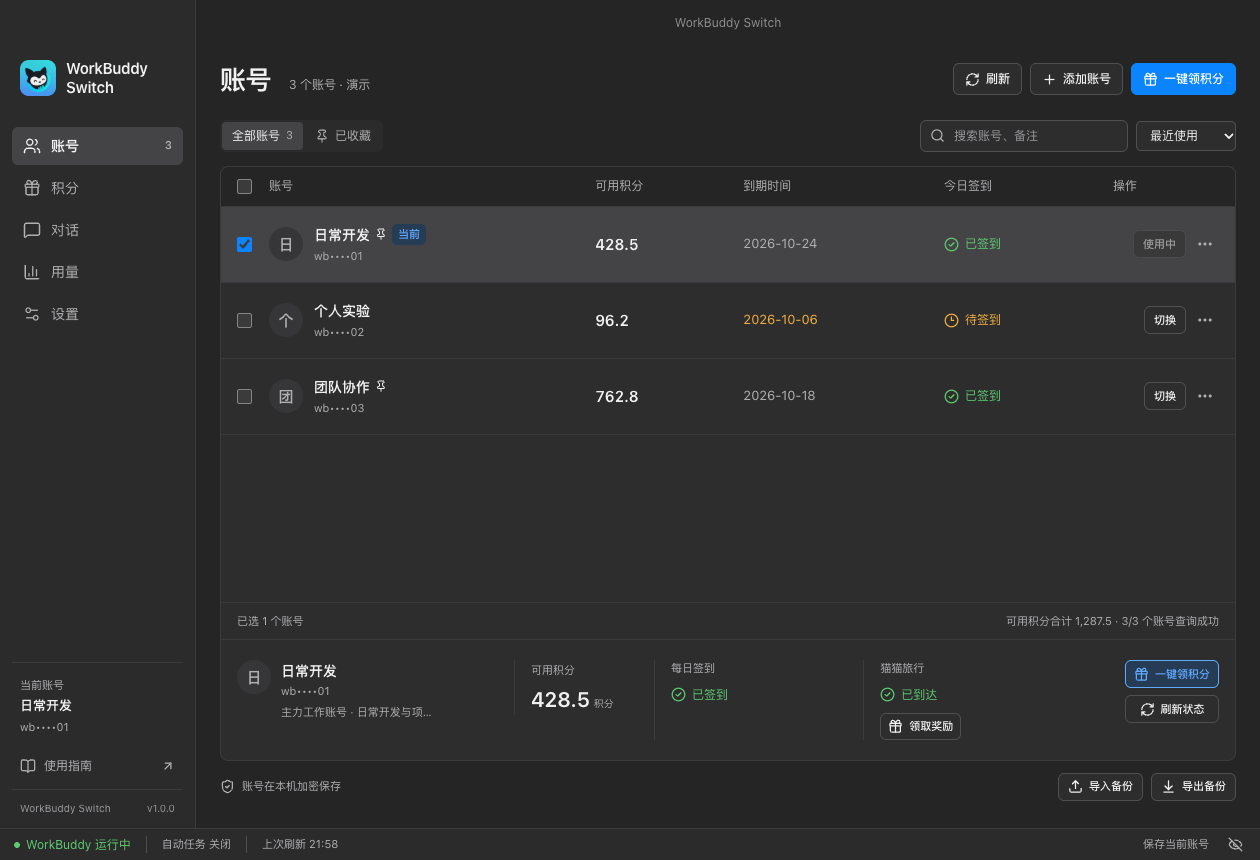Click the 导出备份 button
Image resolution: width=1260 pixels, height=860 pixels.
(x=1193, y=786)
